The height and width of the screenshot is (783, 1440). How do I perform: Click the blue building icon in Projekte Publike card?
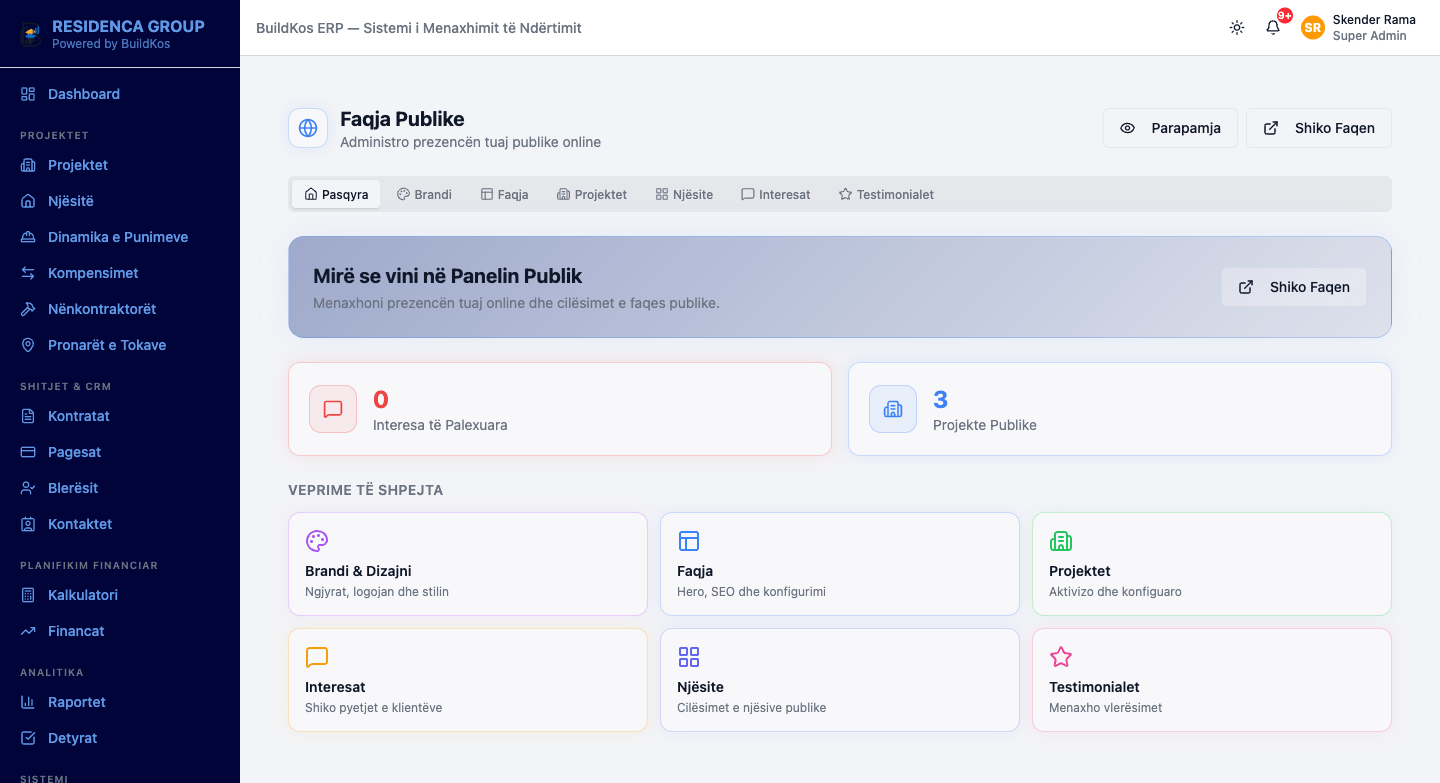tap(893, 409)
